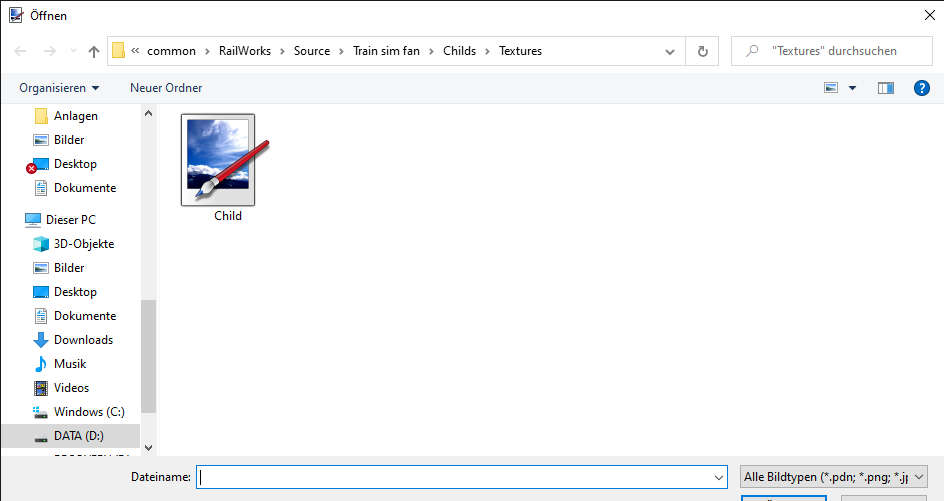Click the paint.net icon in title bar
Screen dimensions: 944x501
click(x=16, y=15)
